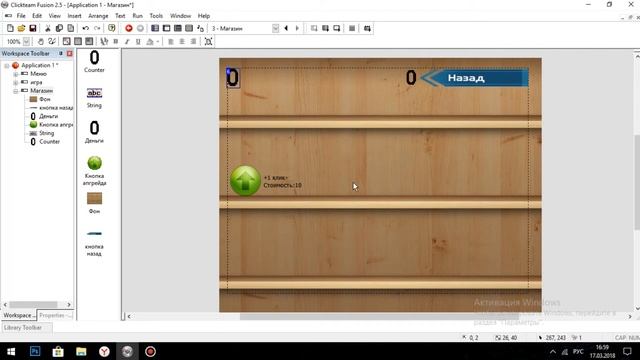This screenshot has width=640, height=360.
Task: Open the Insert menu
Action: pyautogui.click(x=74, y=16)
